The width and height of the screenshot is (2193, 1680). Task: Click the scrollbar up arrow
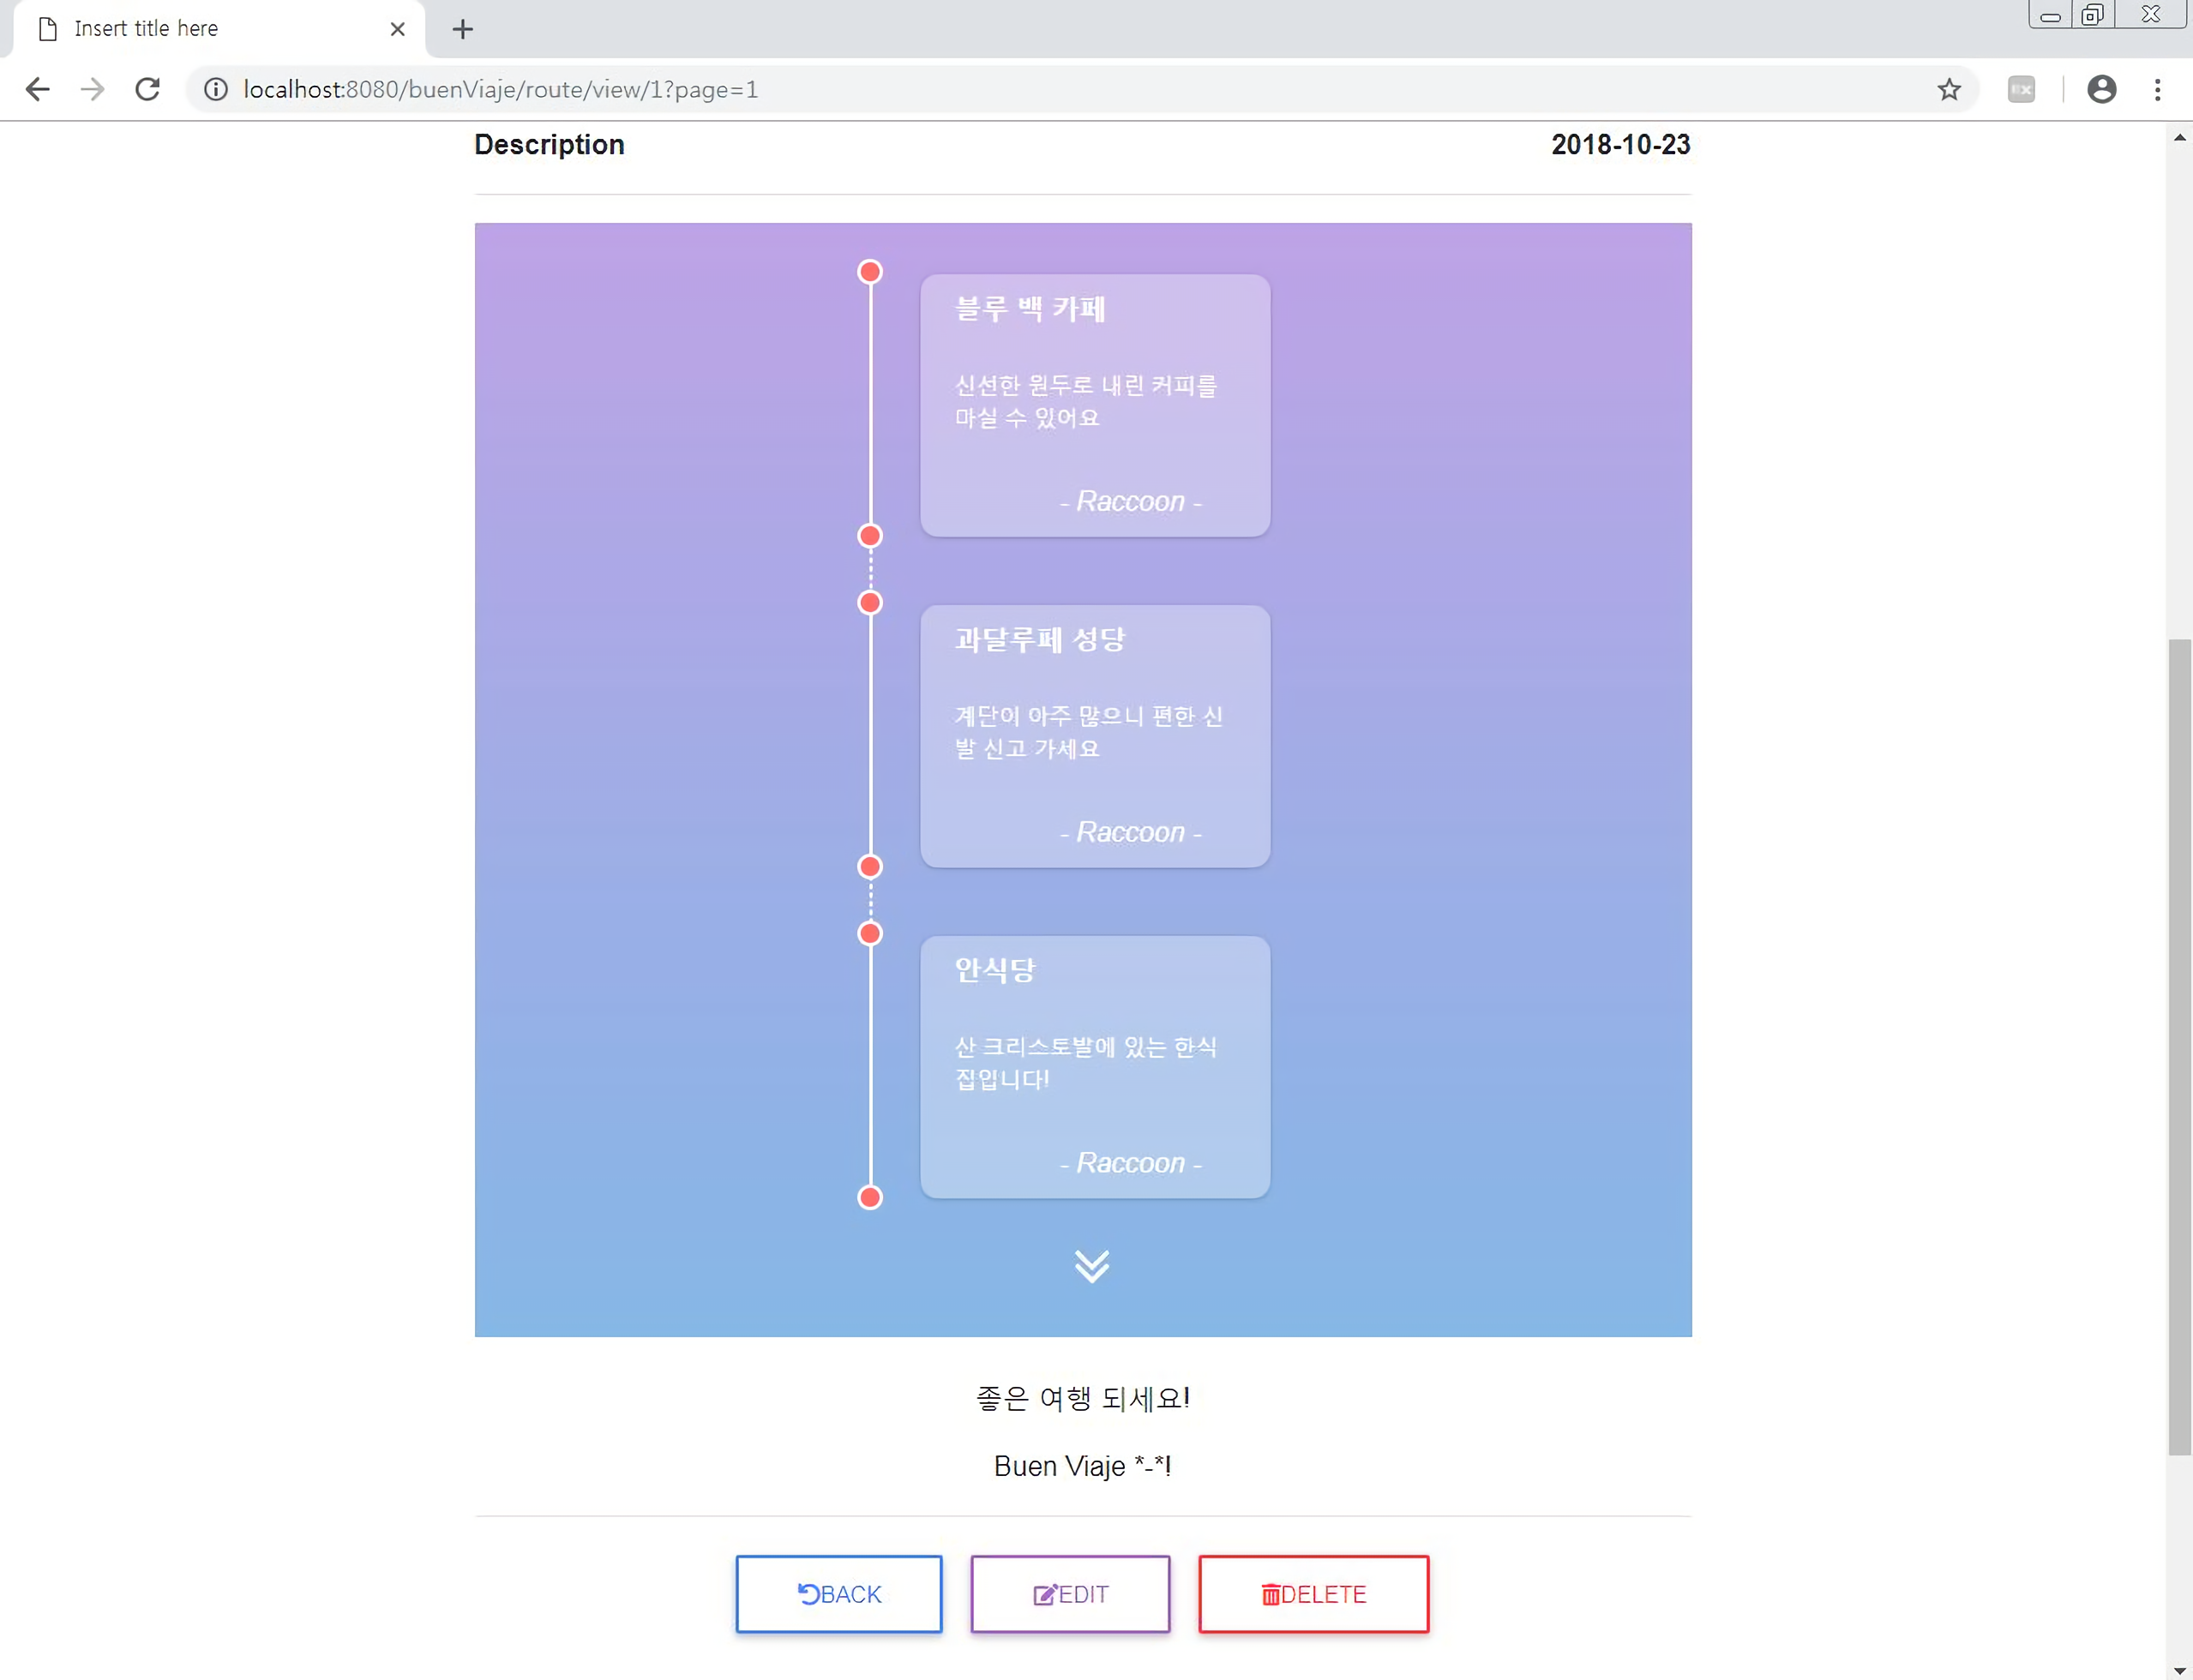[2179, 138]
